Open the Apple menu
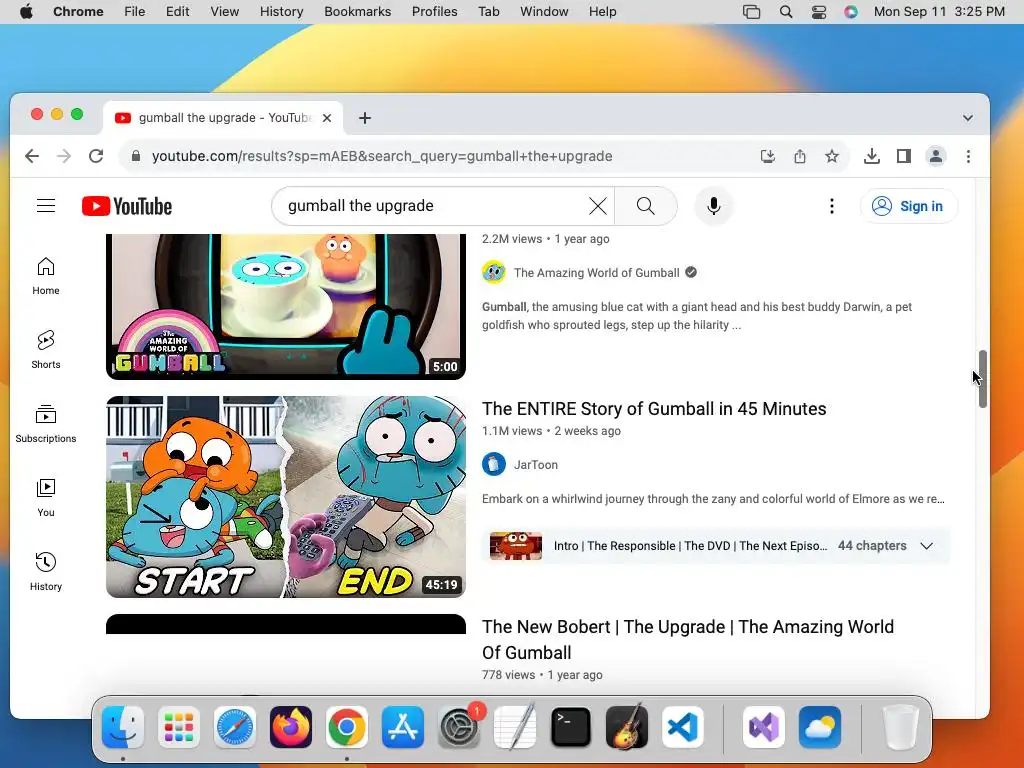This screenshot has width=1024, height=768. coord(26,11)
